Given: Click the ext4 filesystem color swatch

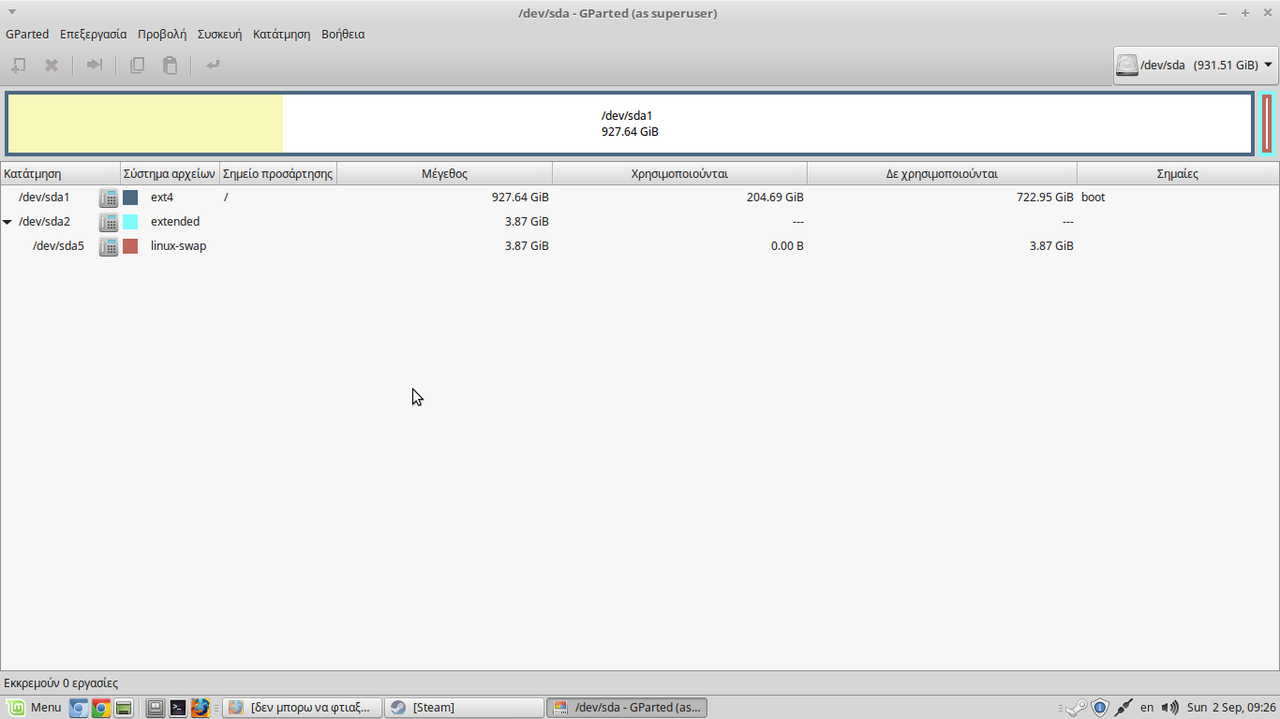Looking at the screenshot, I should coord(130,197).
